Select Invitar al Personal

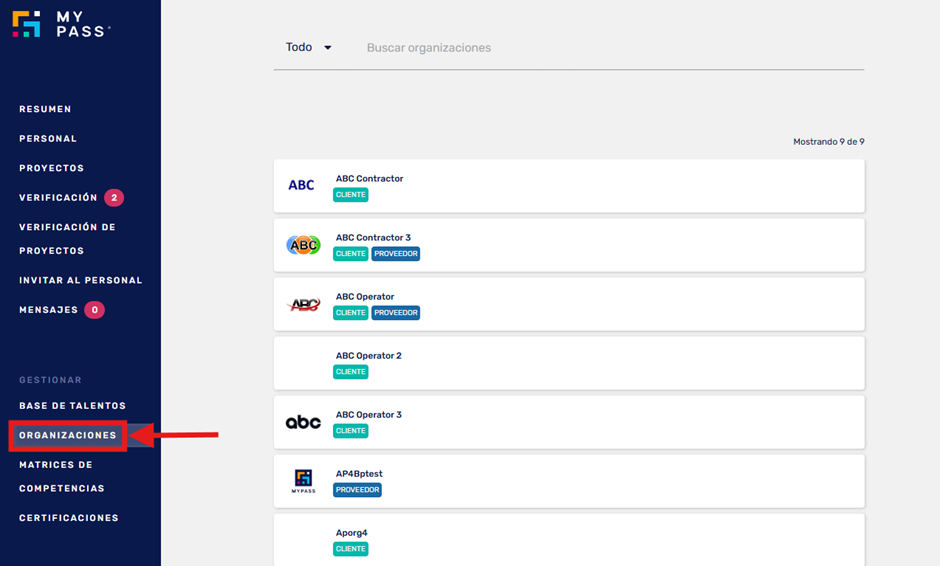pyautogui.click(x=80, y=280)
